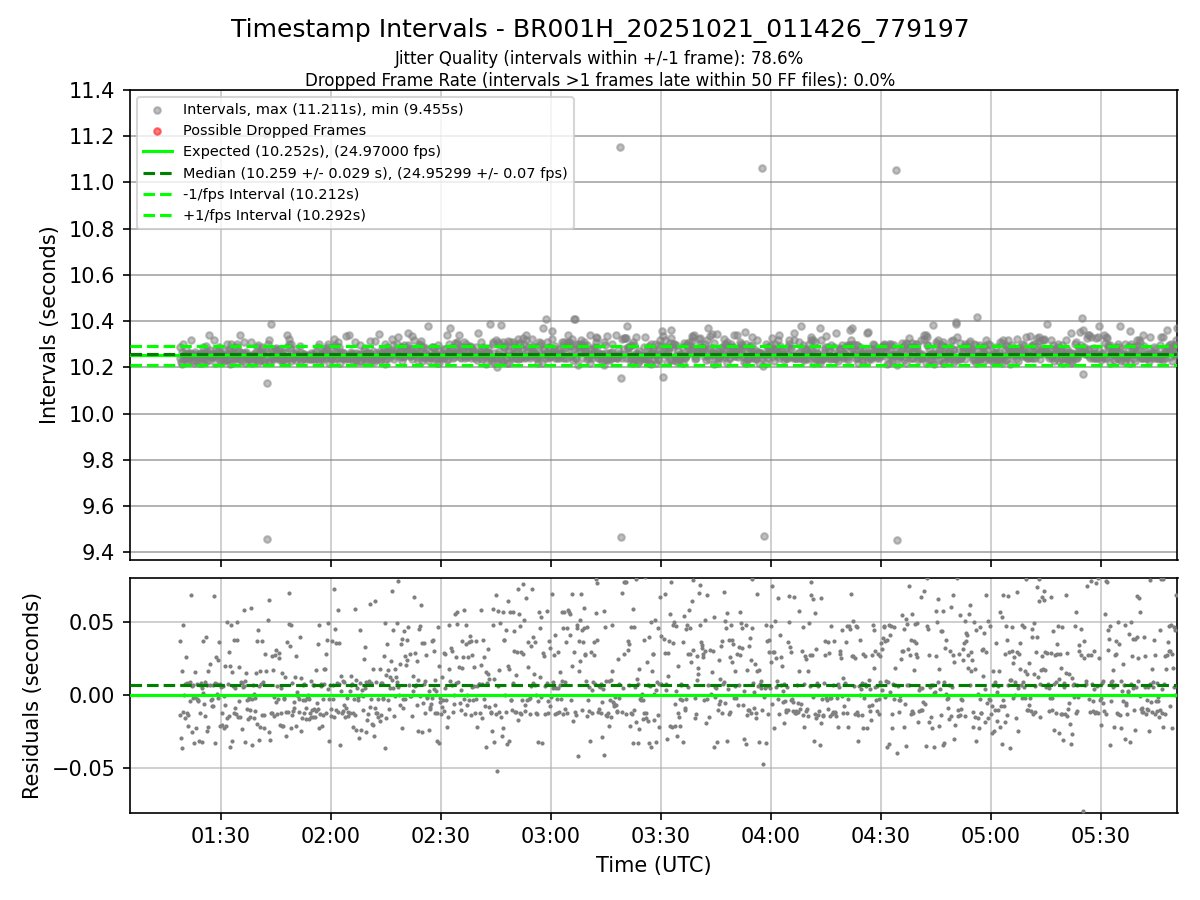This screenshot has height=900, width=1200.
Task: Click the 9.47s low outlier between 03:00 and 03:30
Action: coord(621,537)
